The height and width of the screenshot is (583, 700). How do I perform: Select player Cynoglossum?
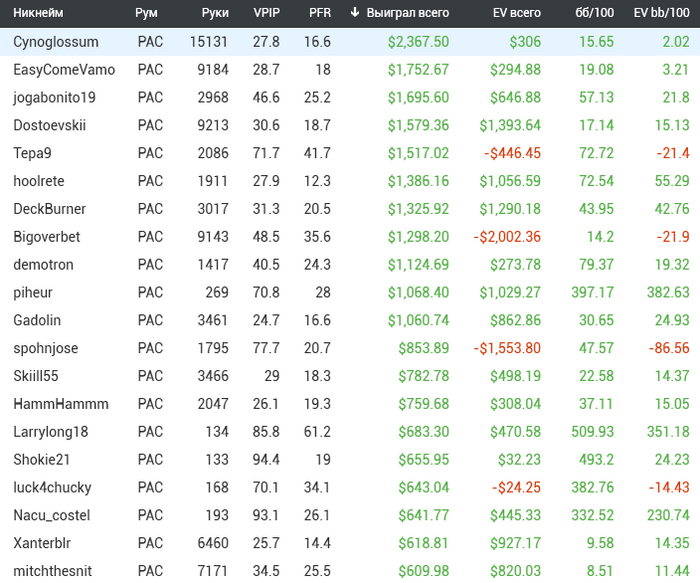click(x=56, y=42)
